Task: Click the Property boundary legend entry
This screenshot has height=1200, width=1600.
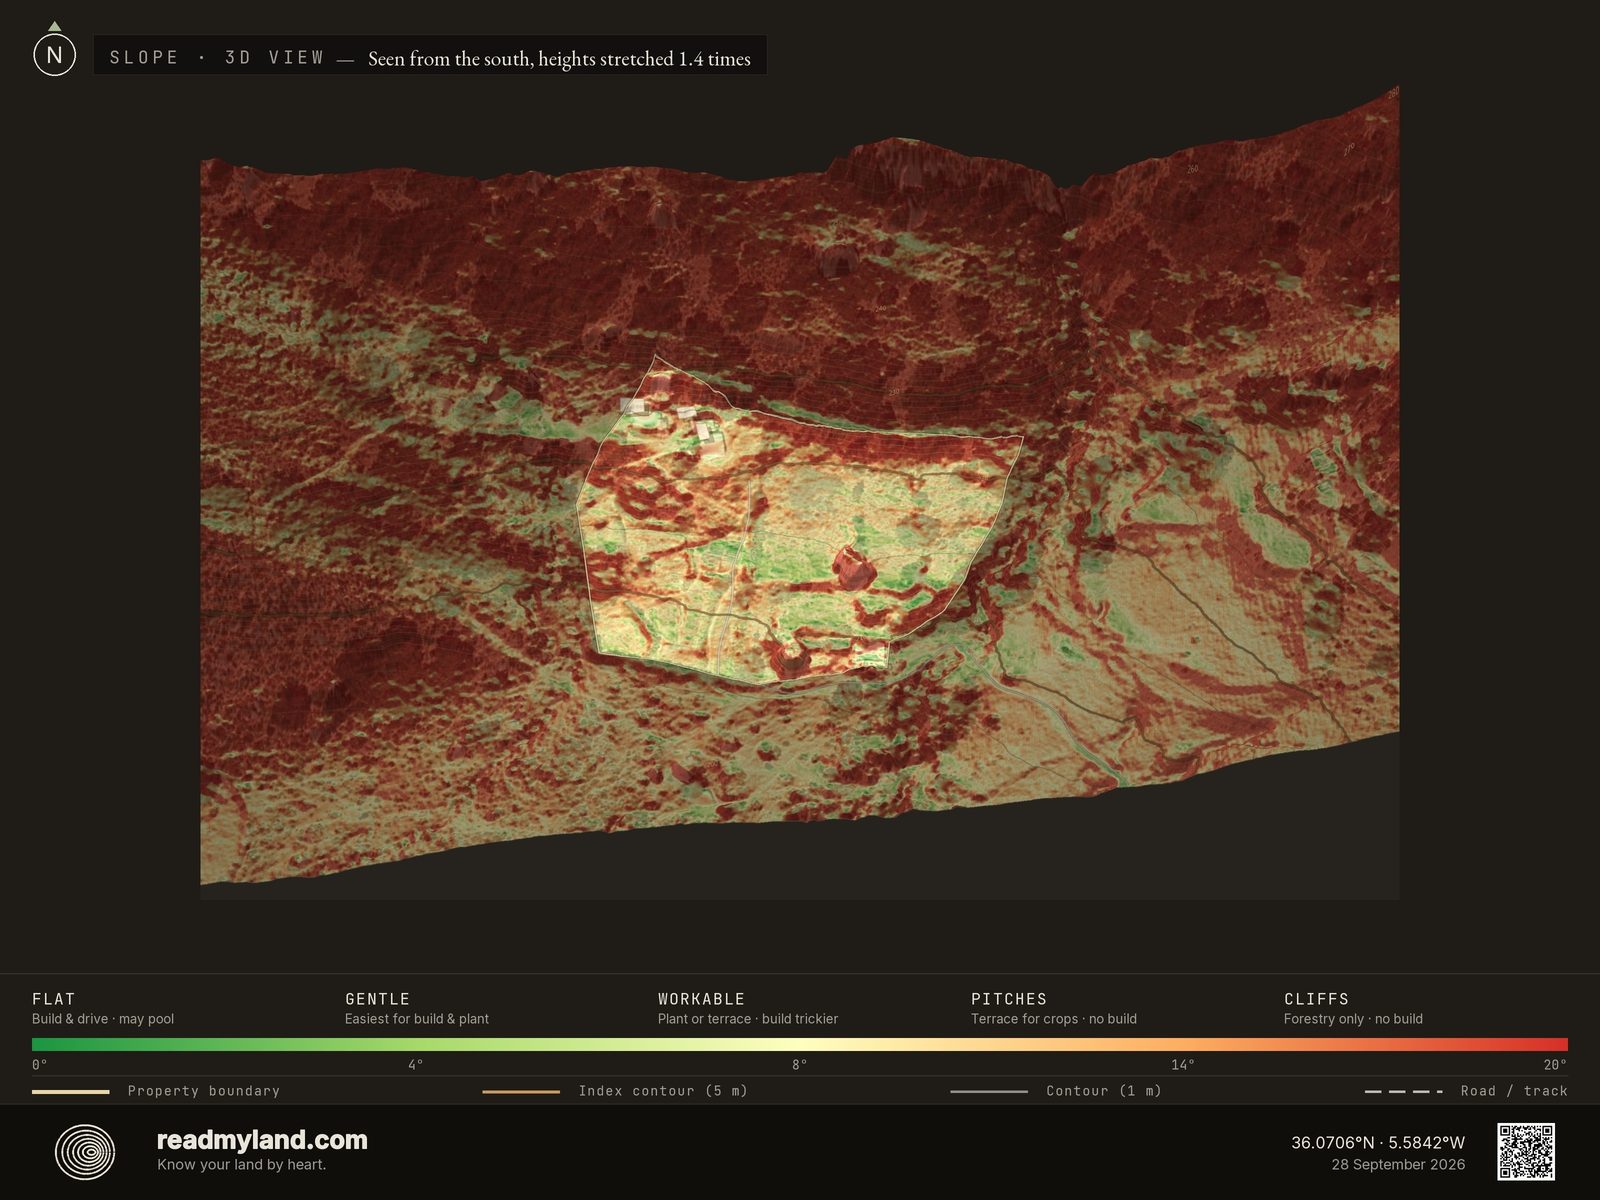Action: (x=156, y=1091)
